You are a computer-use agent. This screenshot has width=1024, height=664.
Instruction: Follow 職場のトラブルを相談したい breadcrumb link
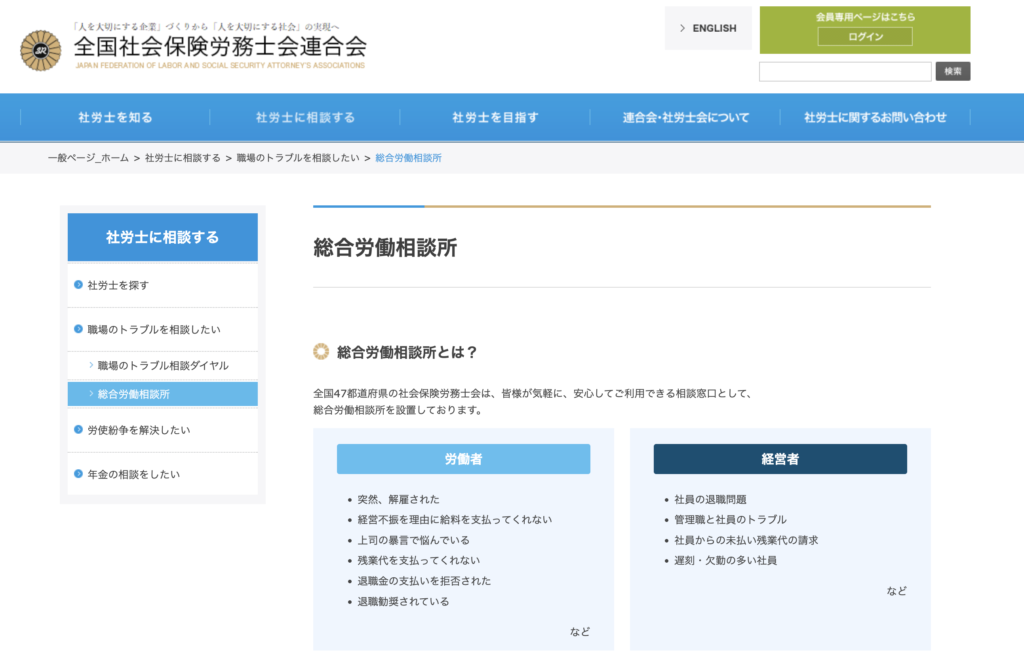tap(297, 159)
